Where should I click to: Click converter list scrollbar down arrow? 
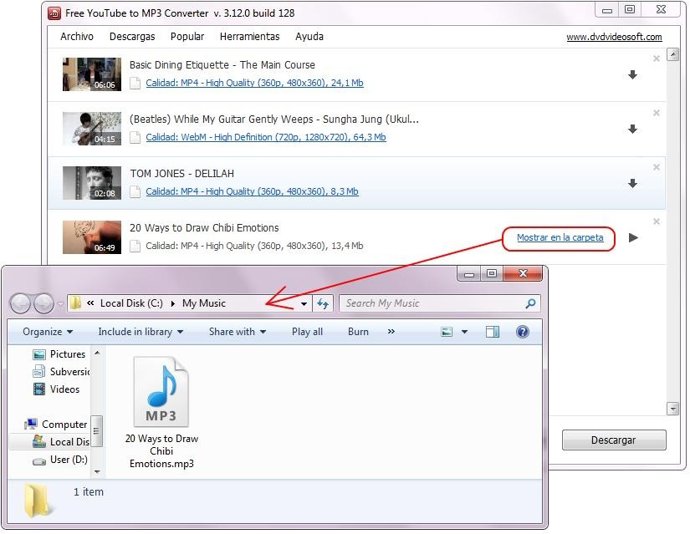tap(673, 409)
